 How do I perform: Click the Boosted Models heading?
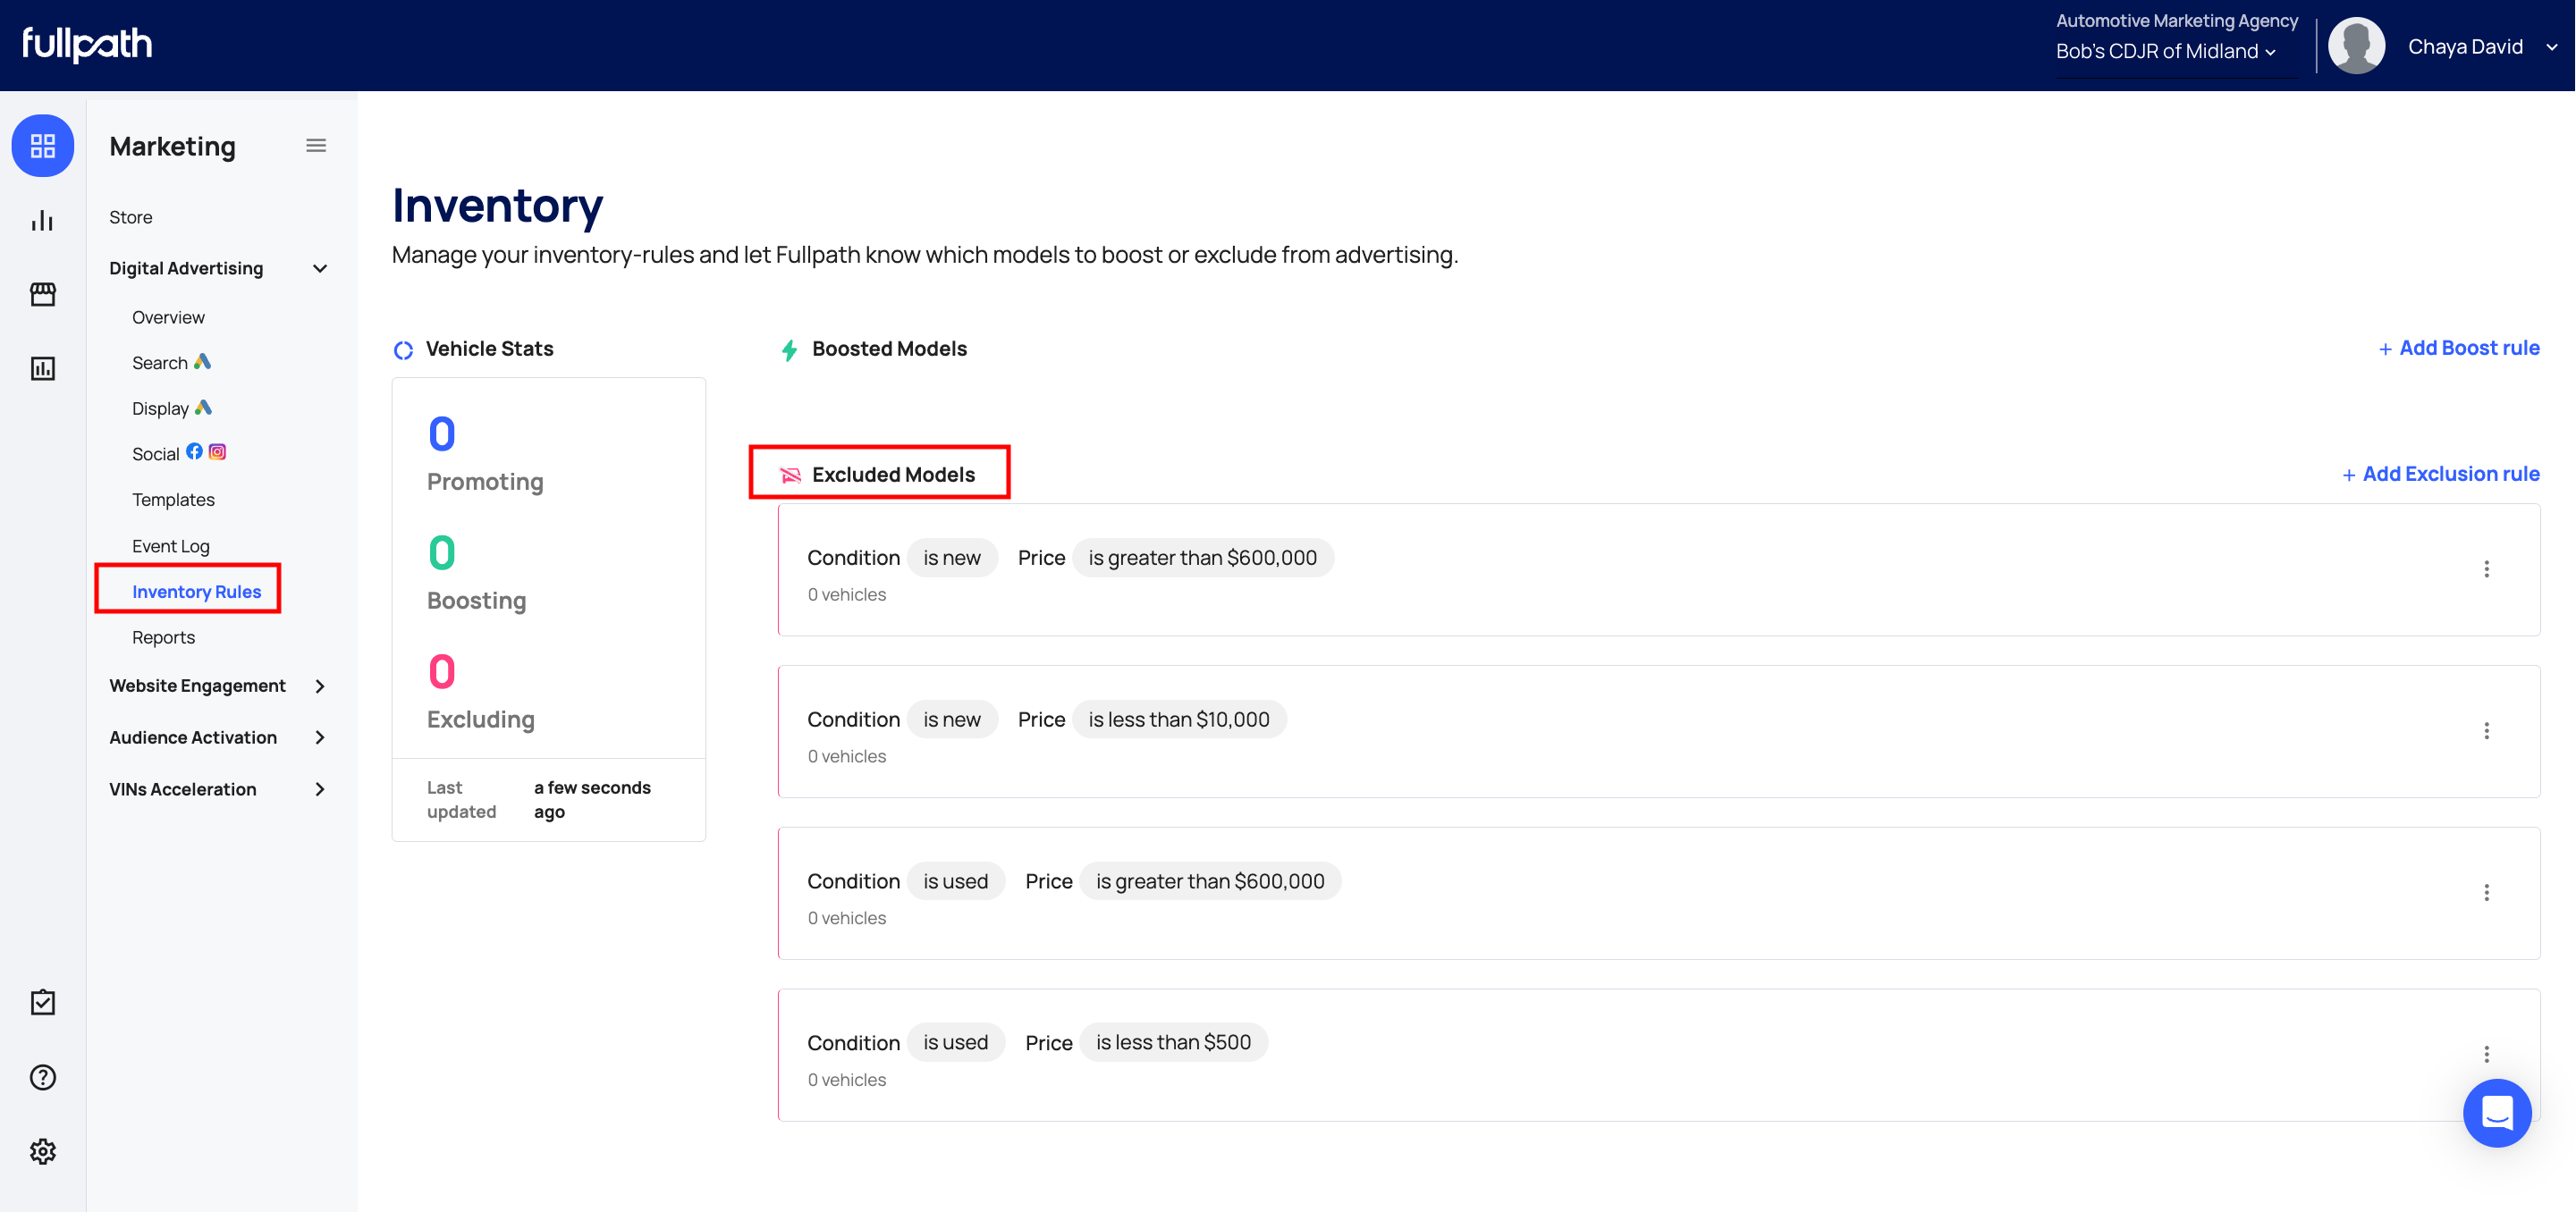point(889,348)
